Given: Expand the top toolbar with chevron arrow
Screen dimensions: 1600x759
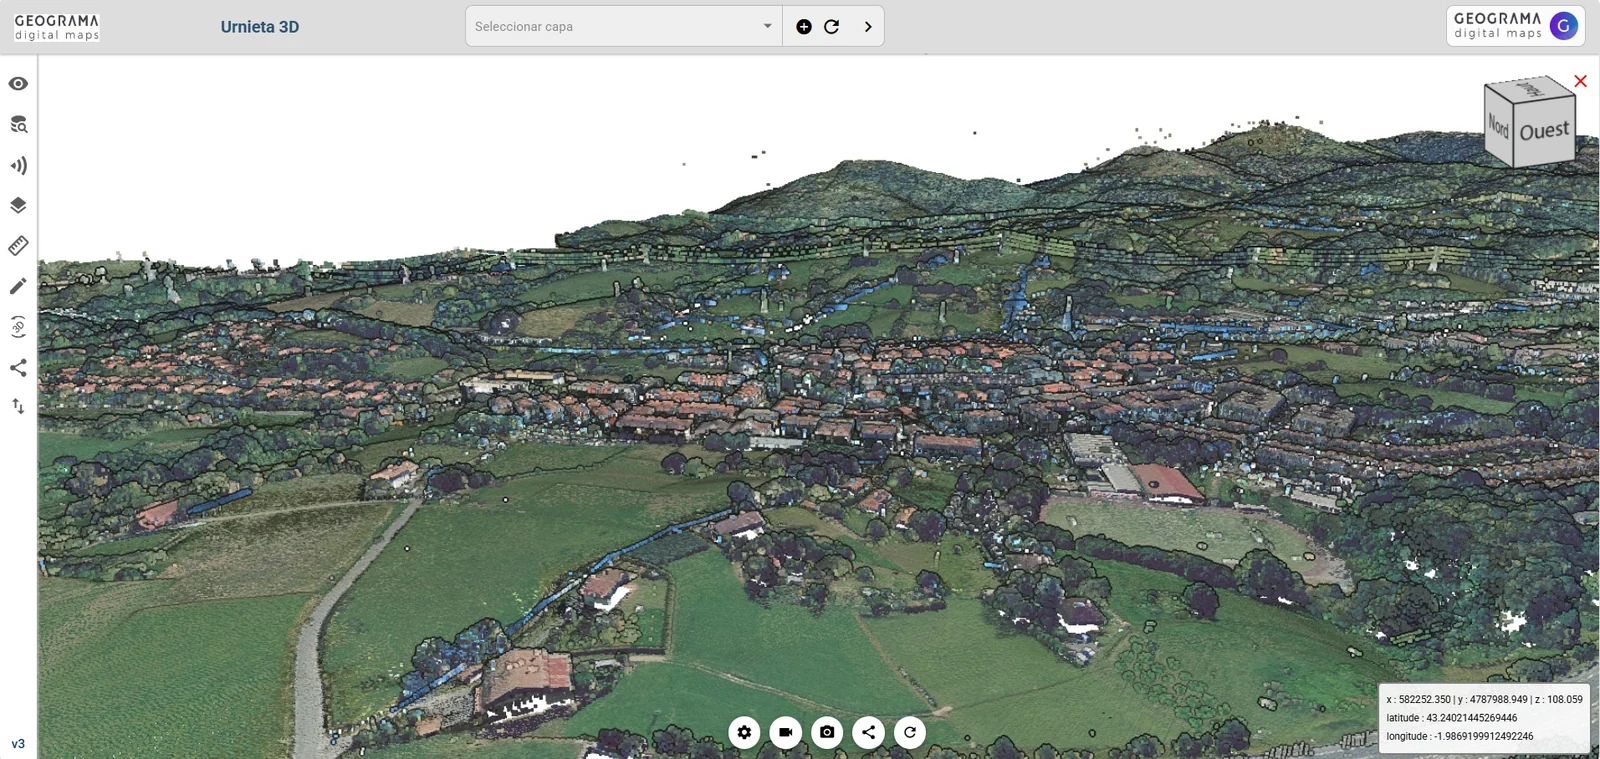Looking at the screenshot, I should pos(868,27).
